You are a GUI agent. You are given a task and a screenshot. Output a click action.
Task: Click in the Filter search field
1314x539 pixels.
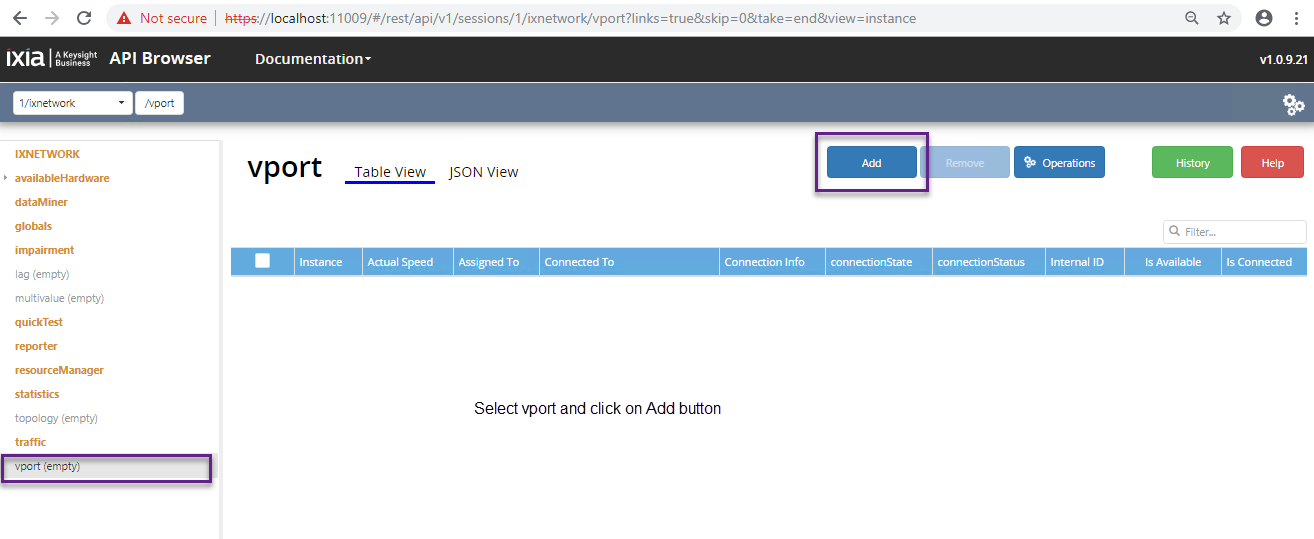tap(1242, 232)
